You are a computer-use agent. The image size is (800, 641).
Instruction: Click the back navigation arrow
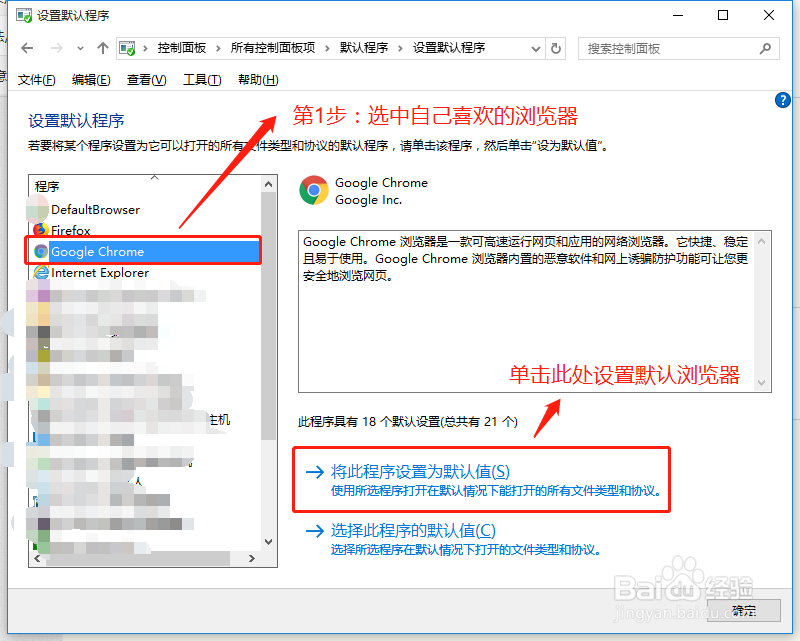(27, 48)
